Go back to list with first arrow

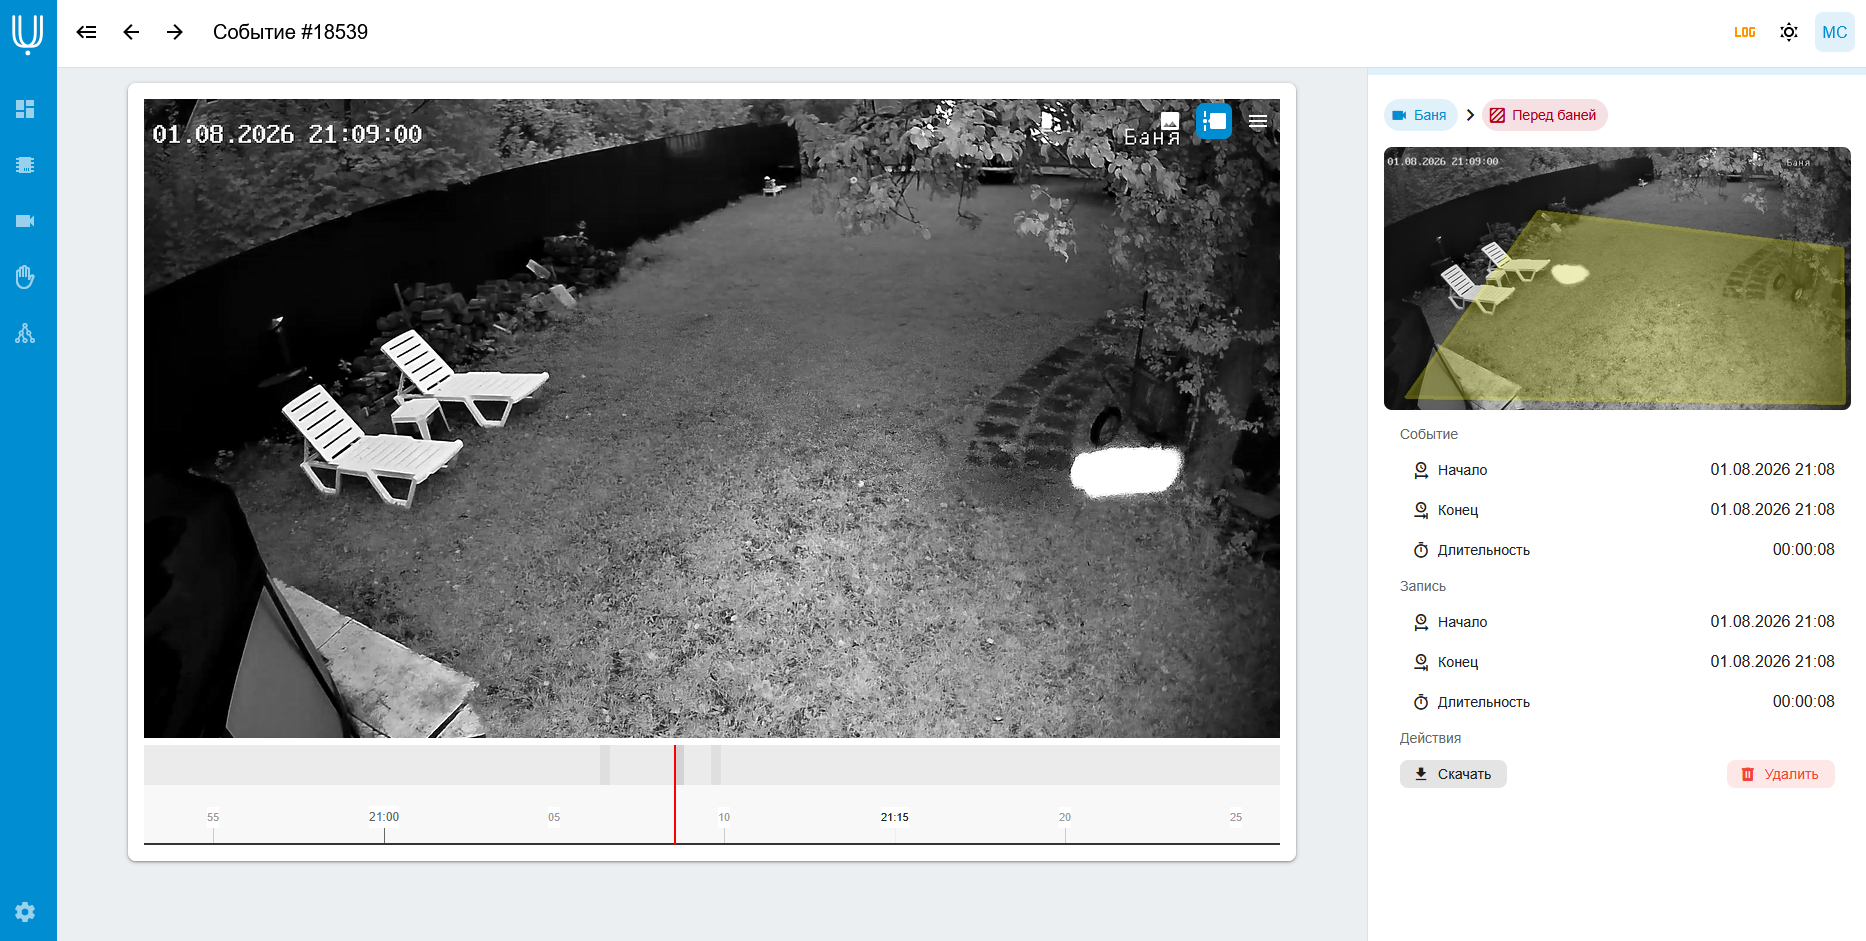coord(87,32)
